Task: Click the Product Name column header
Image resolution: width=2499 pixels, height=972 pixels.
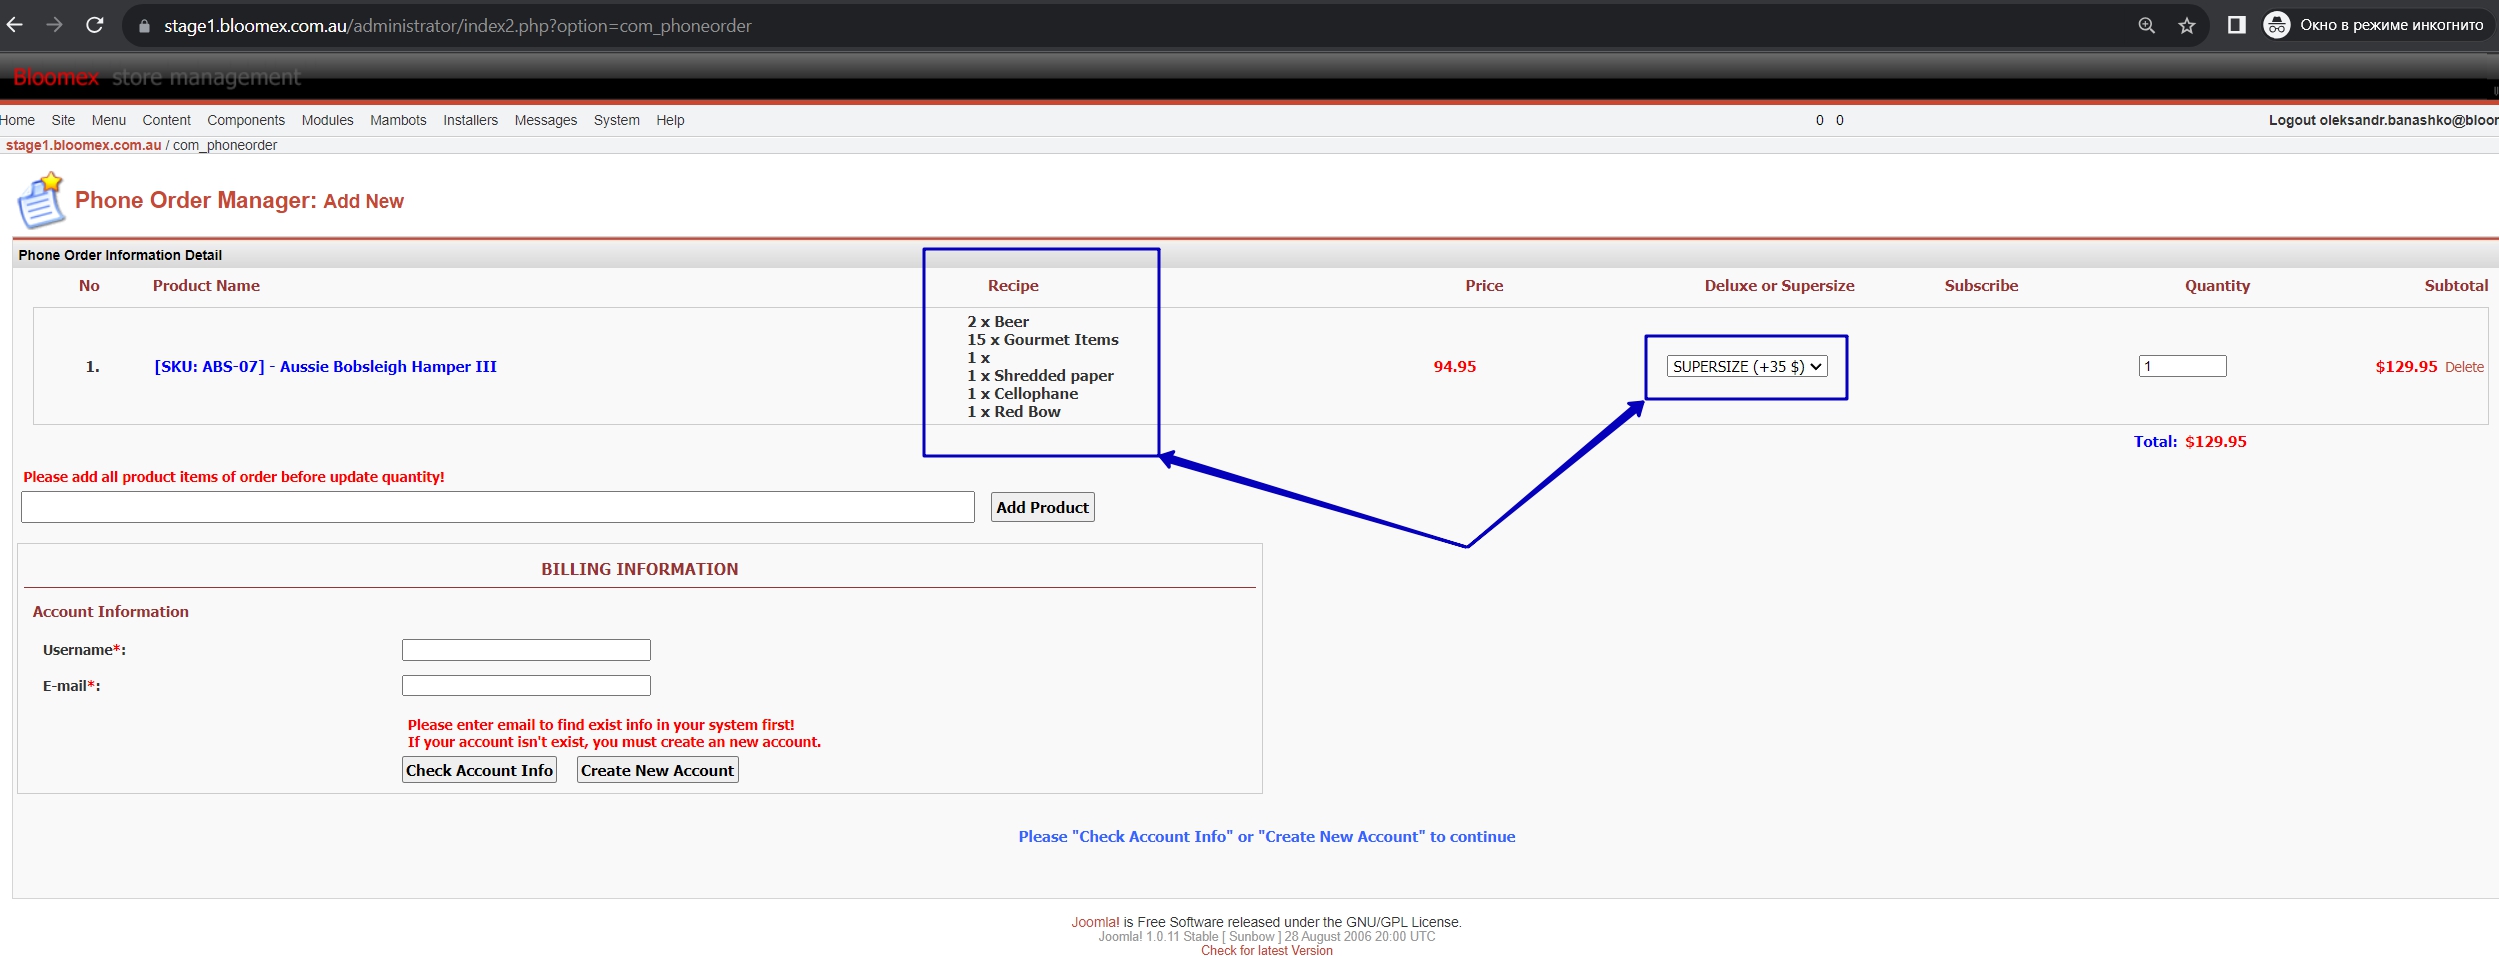Action: click(x=206, y=285)
